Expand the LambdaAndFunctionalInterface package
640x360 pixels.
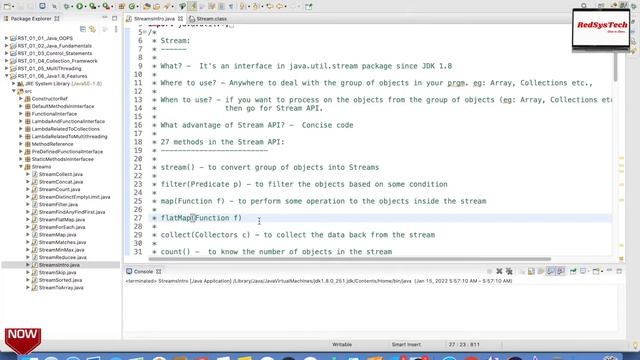pos(21,121)
